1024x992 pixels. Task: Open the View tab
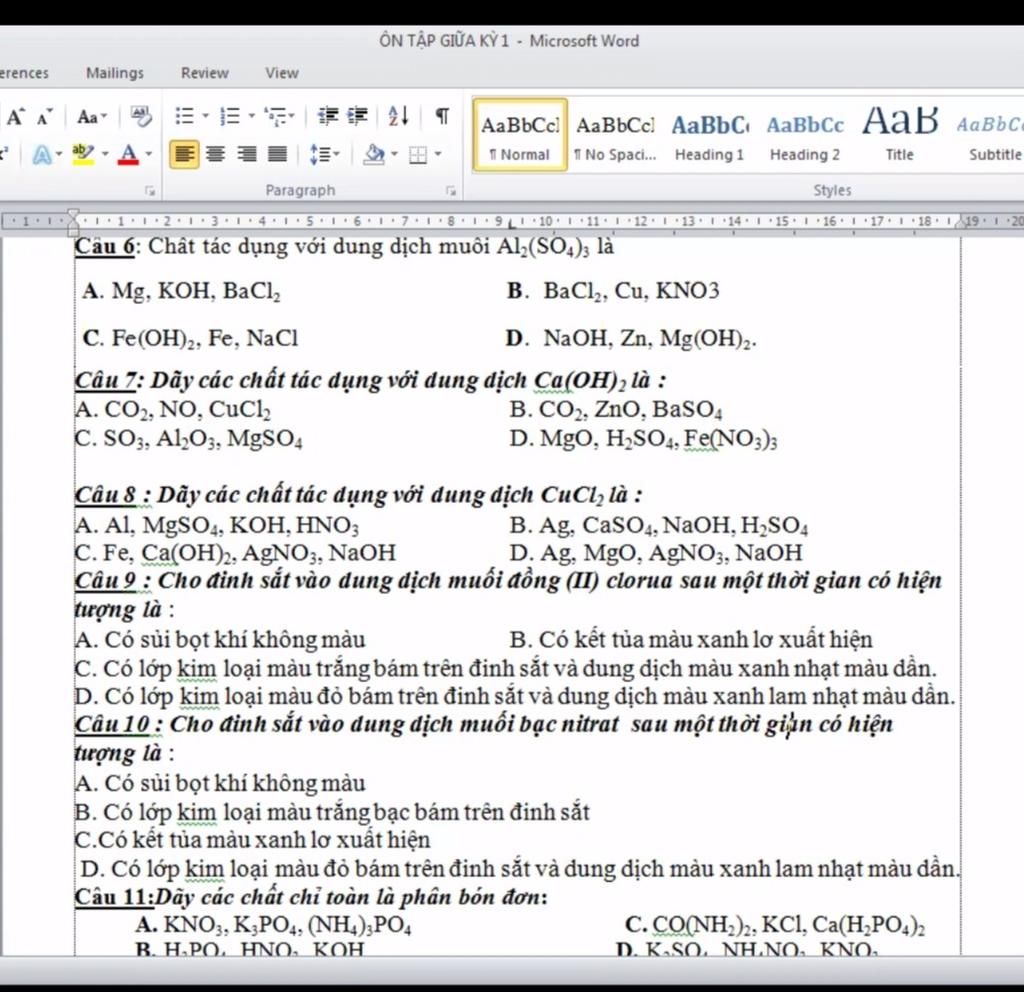point(282,73)
